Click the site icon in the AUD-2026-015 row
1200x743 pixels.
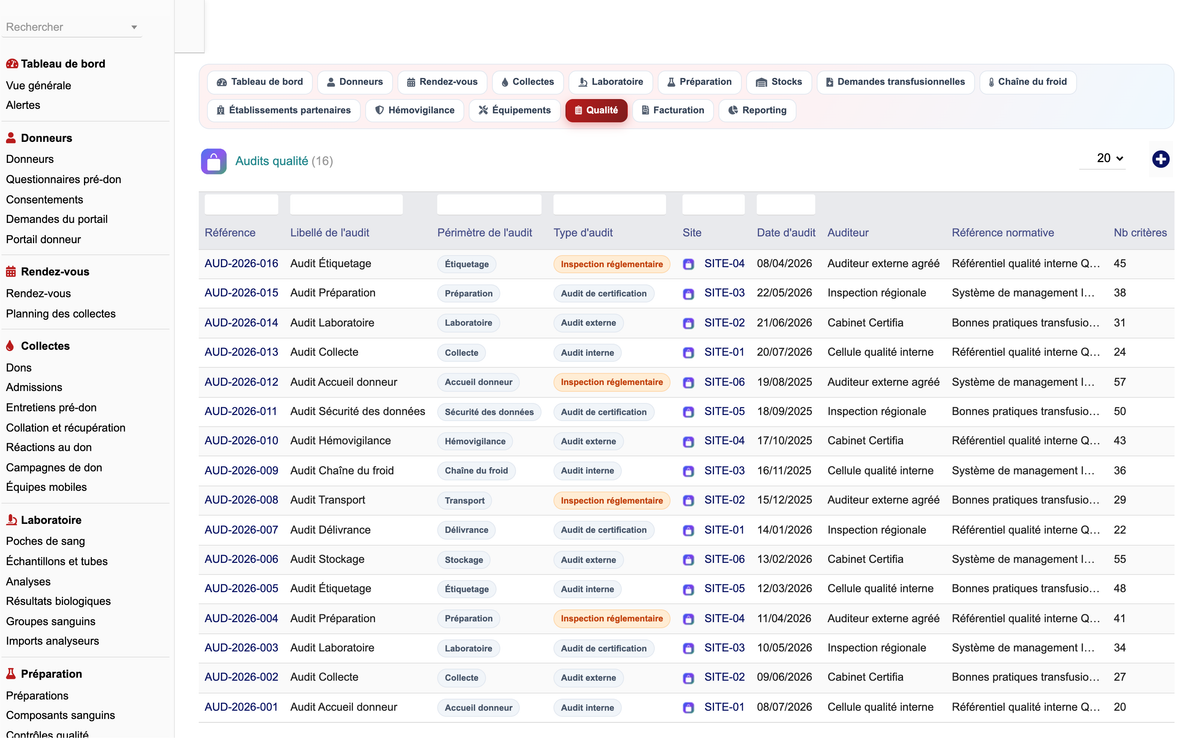[688, 294]
